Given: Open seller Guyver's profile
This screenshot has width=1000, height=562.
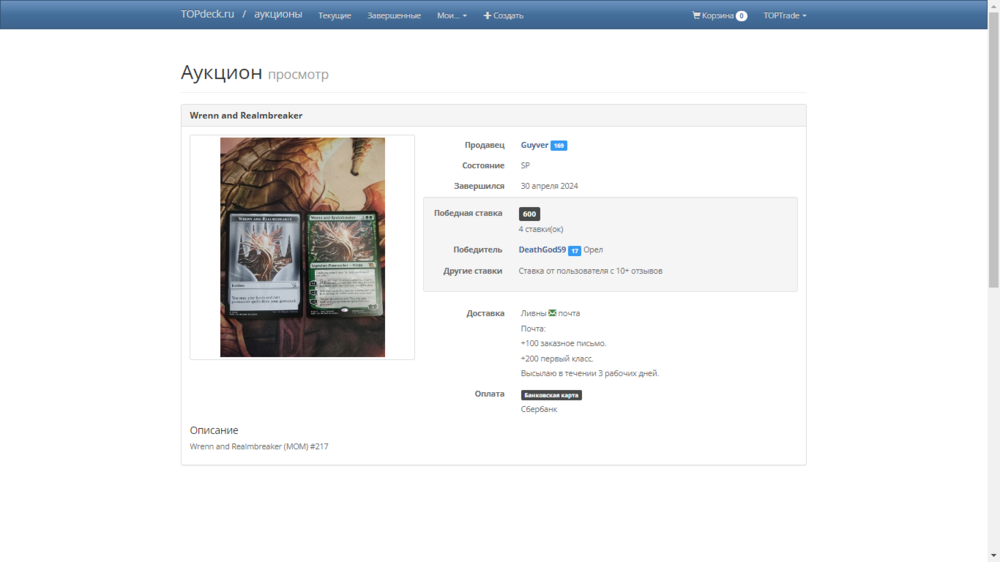Looking at the screenshot, I should [x=534, y=145].
